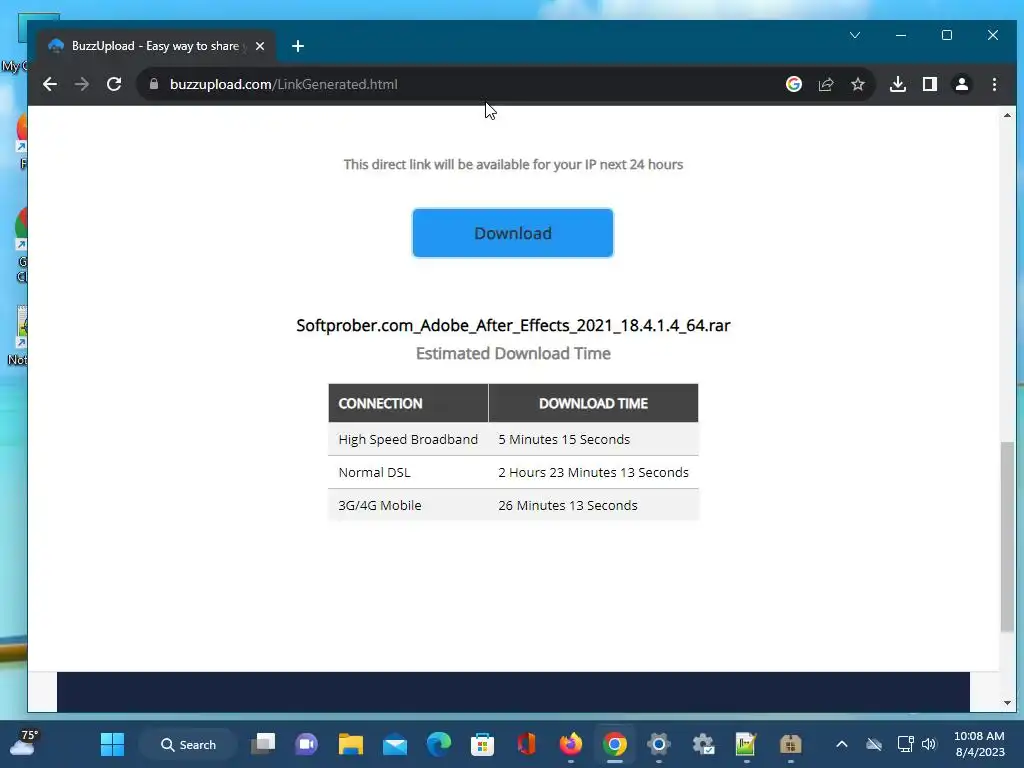Select the High Speed Broadband cell
Viewport: 1024px width, 768px height.
point(408,440)
